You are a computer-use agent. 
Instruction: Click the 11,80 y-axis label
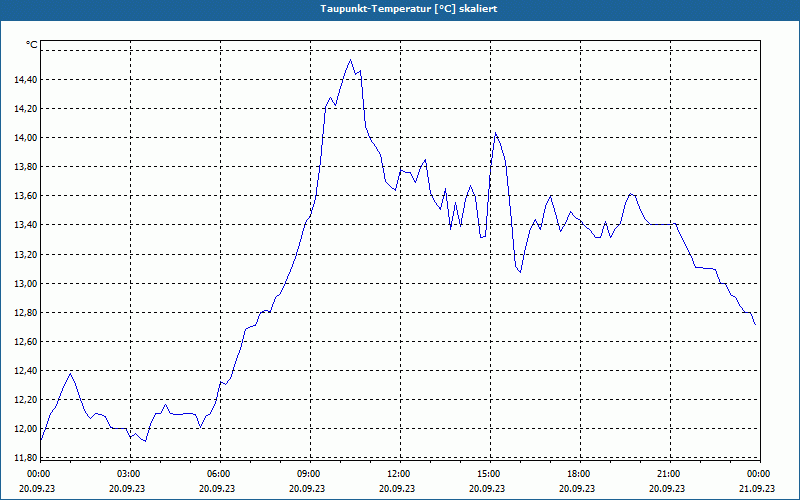pyautogui.click(x=25, y=458)
